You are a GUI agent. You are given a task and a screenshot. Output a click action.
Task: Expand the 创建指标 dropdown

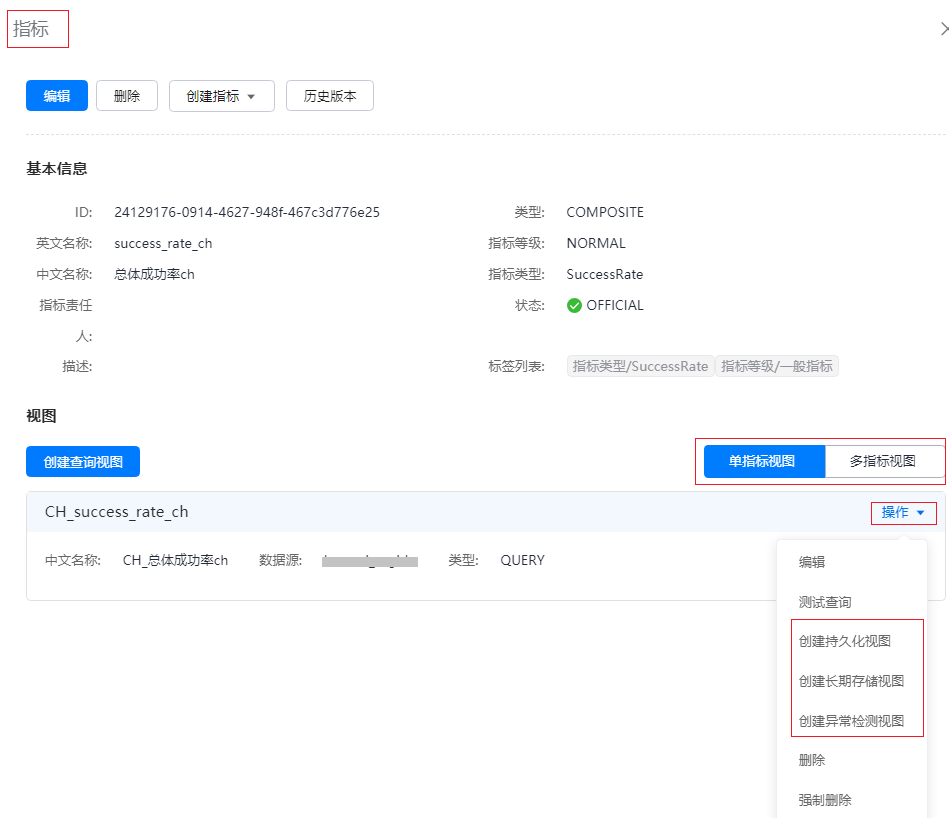coord(221,96)
